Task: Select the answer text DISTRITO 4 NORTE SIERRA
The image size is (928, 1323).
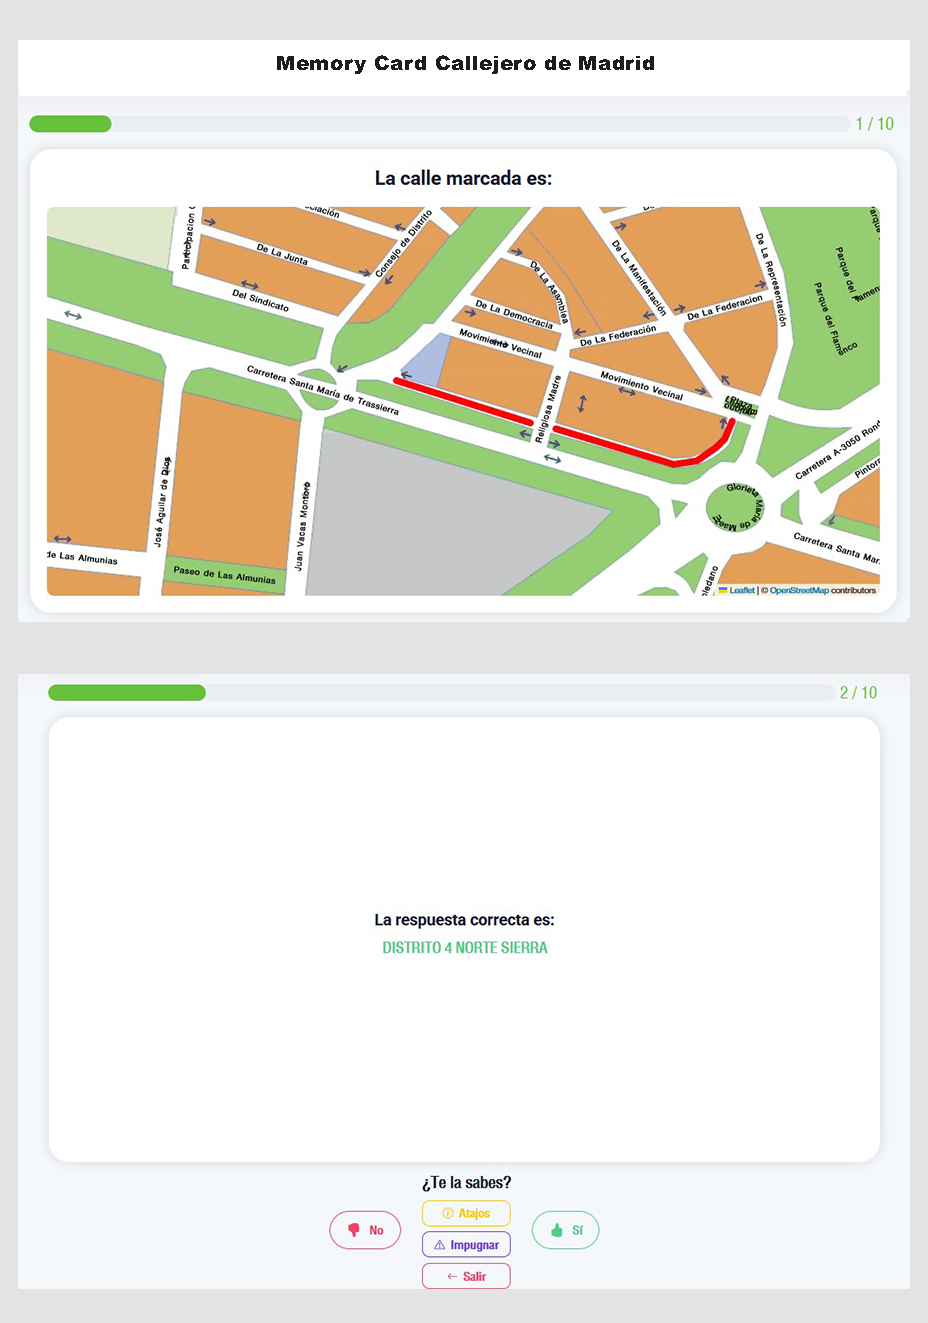Action: click(x=465, y=948)
